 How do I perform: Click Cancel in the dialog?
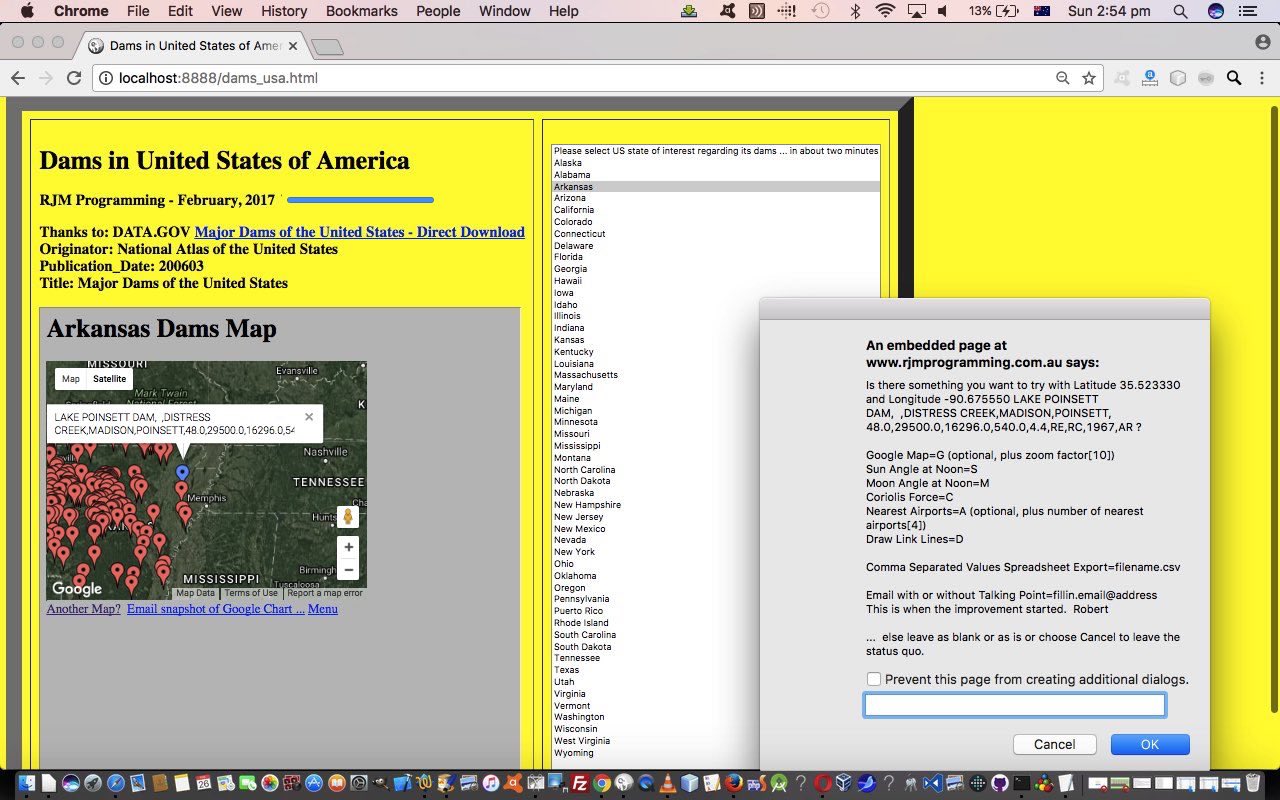(1055, 744)
